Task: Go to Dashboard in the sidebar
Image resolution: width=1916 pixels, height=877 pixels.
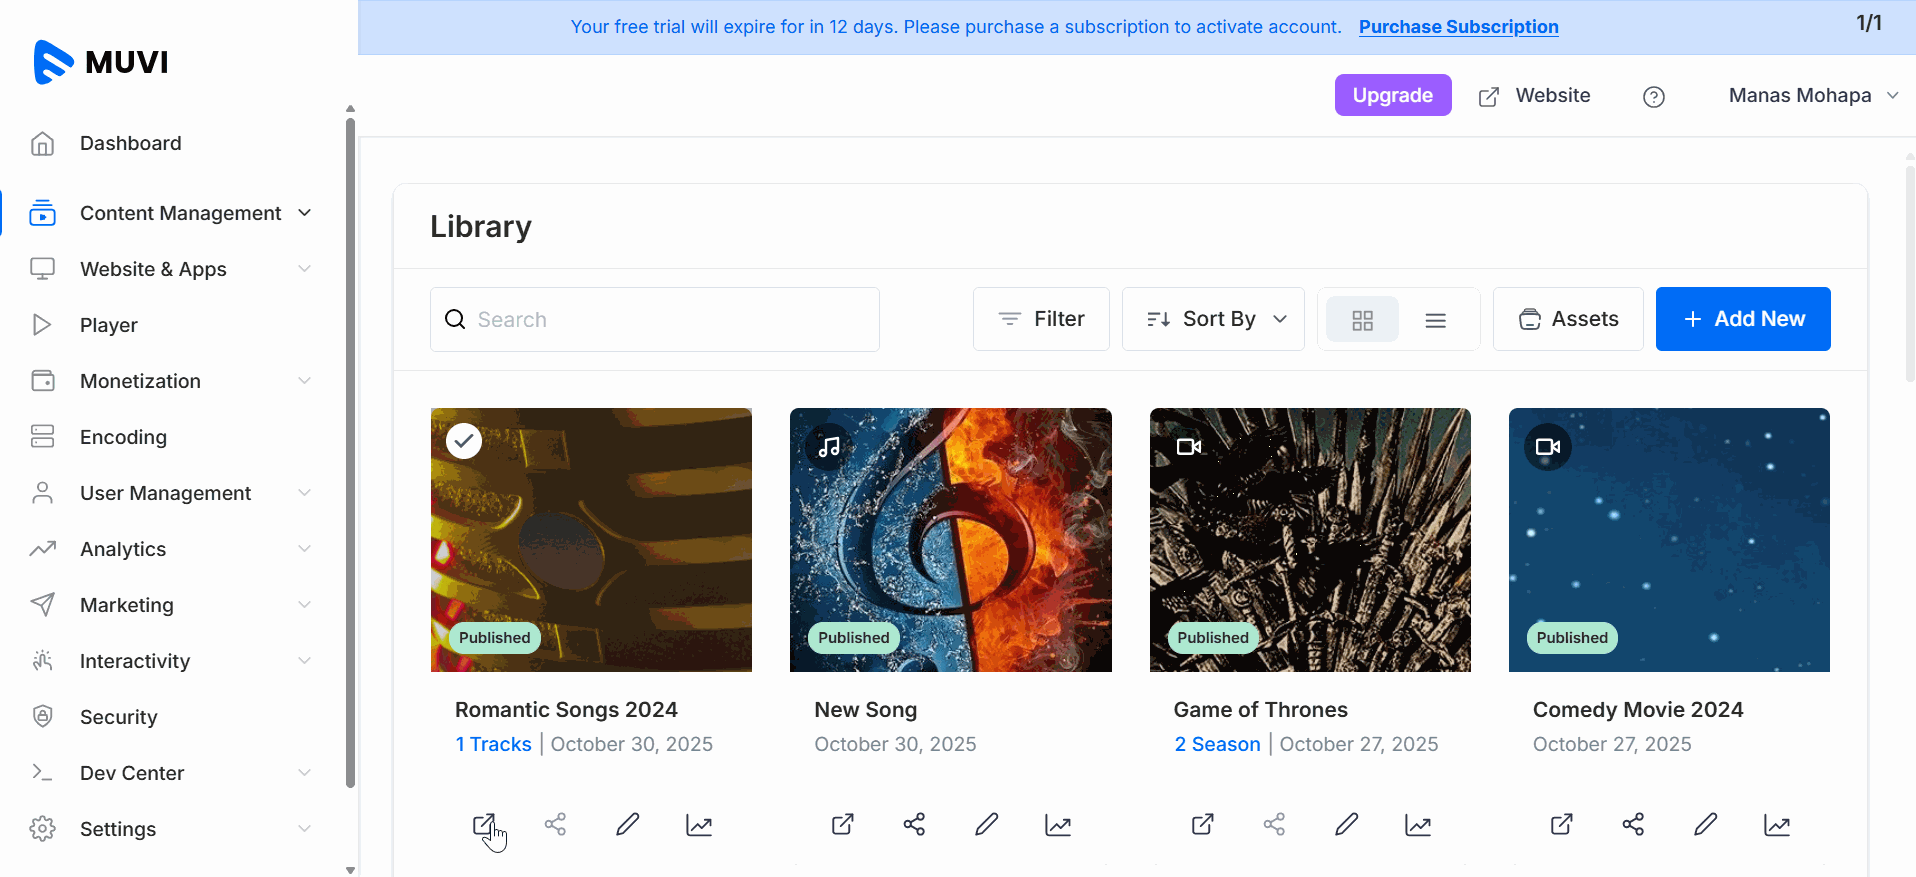Action: [x=130, y=143]
